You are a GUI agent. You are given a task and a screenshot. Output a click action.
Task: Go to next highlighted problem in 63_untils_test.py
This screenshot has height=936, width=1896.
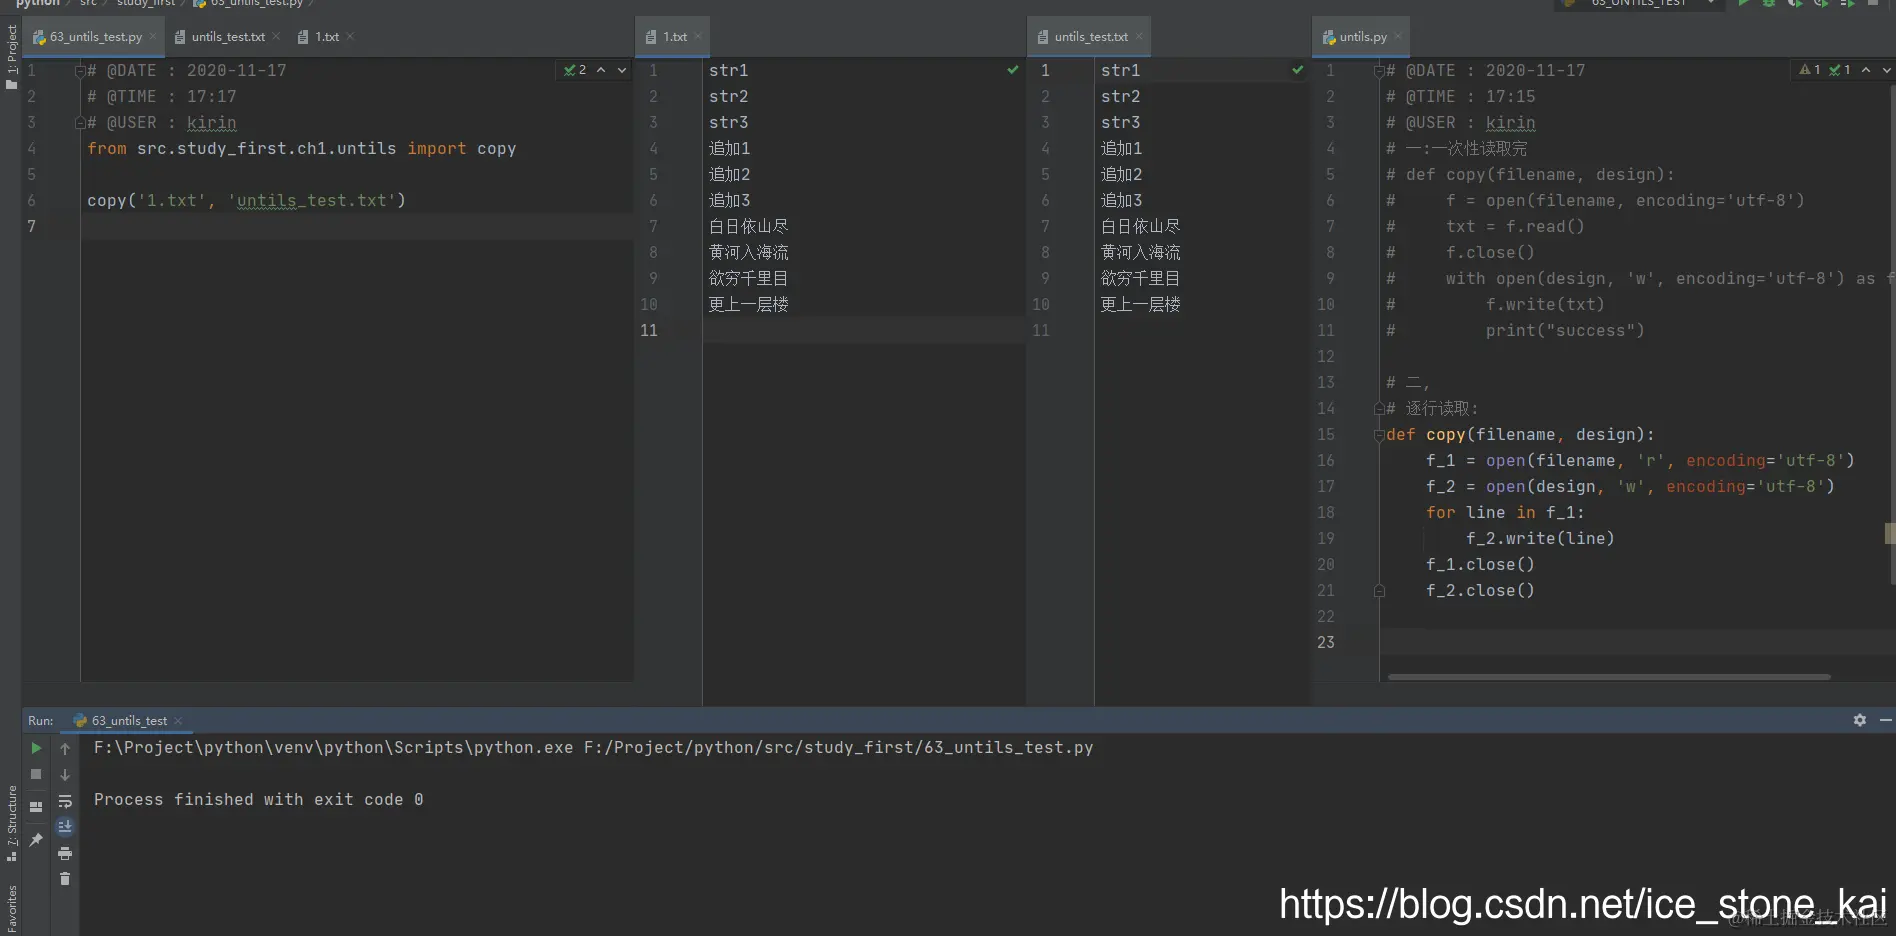(x=622, y=70)
